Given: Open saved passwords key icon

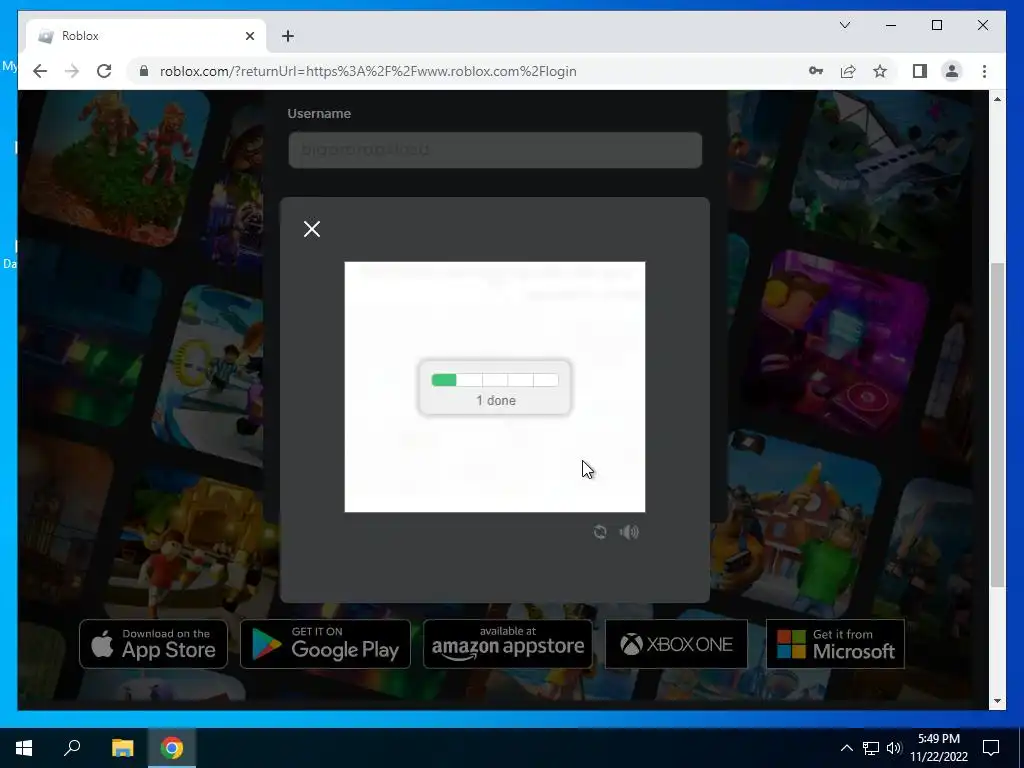Looking at the screenshot, I should tap(816, 71).
